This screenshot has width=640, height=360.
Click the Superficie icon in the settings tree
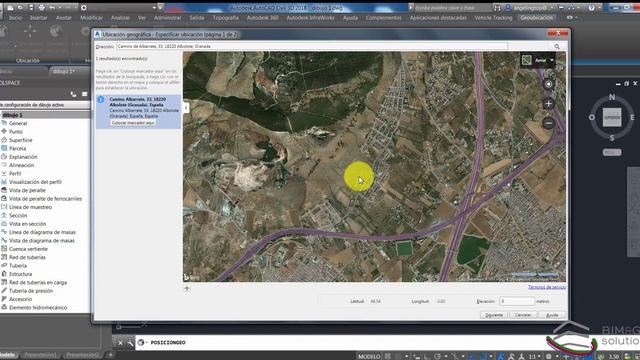[x=4, y=140]
